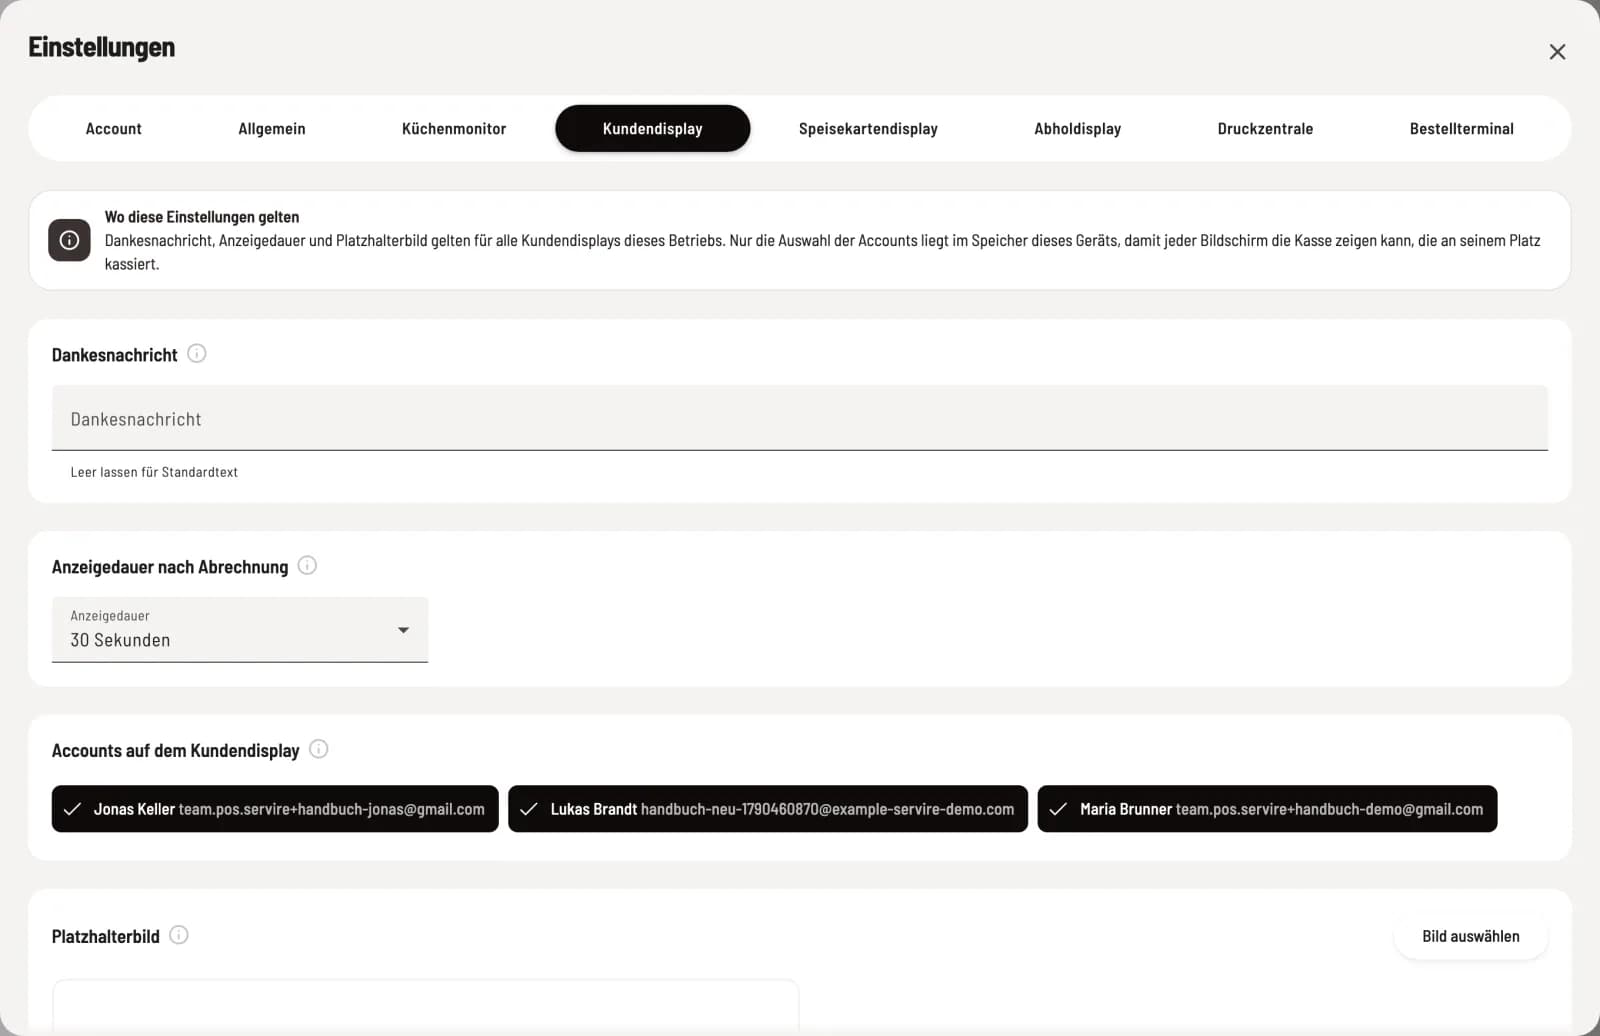Switch to the Druckzentrale tab
This screenshot has height=1036, width=1600.
[x=1265, y=129]
